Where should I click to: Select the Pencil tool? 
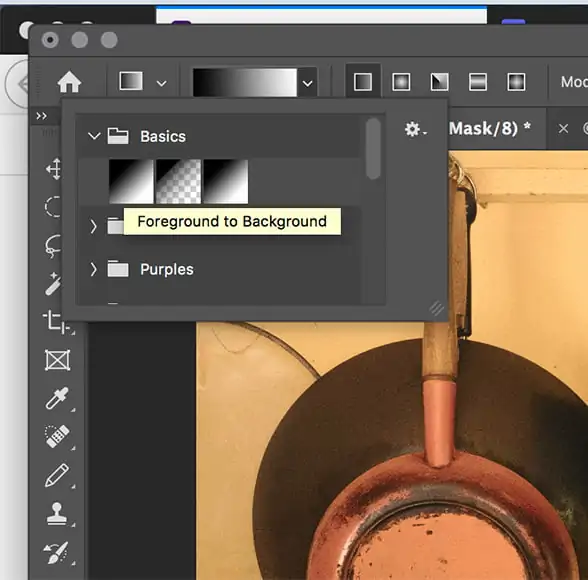pos(57,475)
